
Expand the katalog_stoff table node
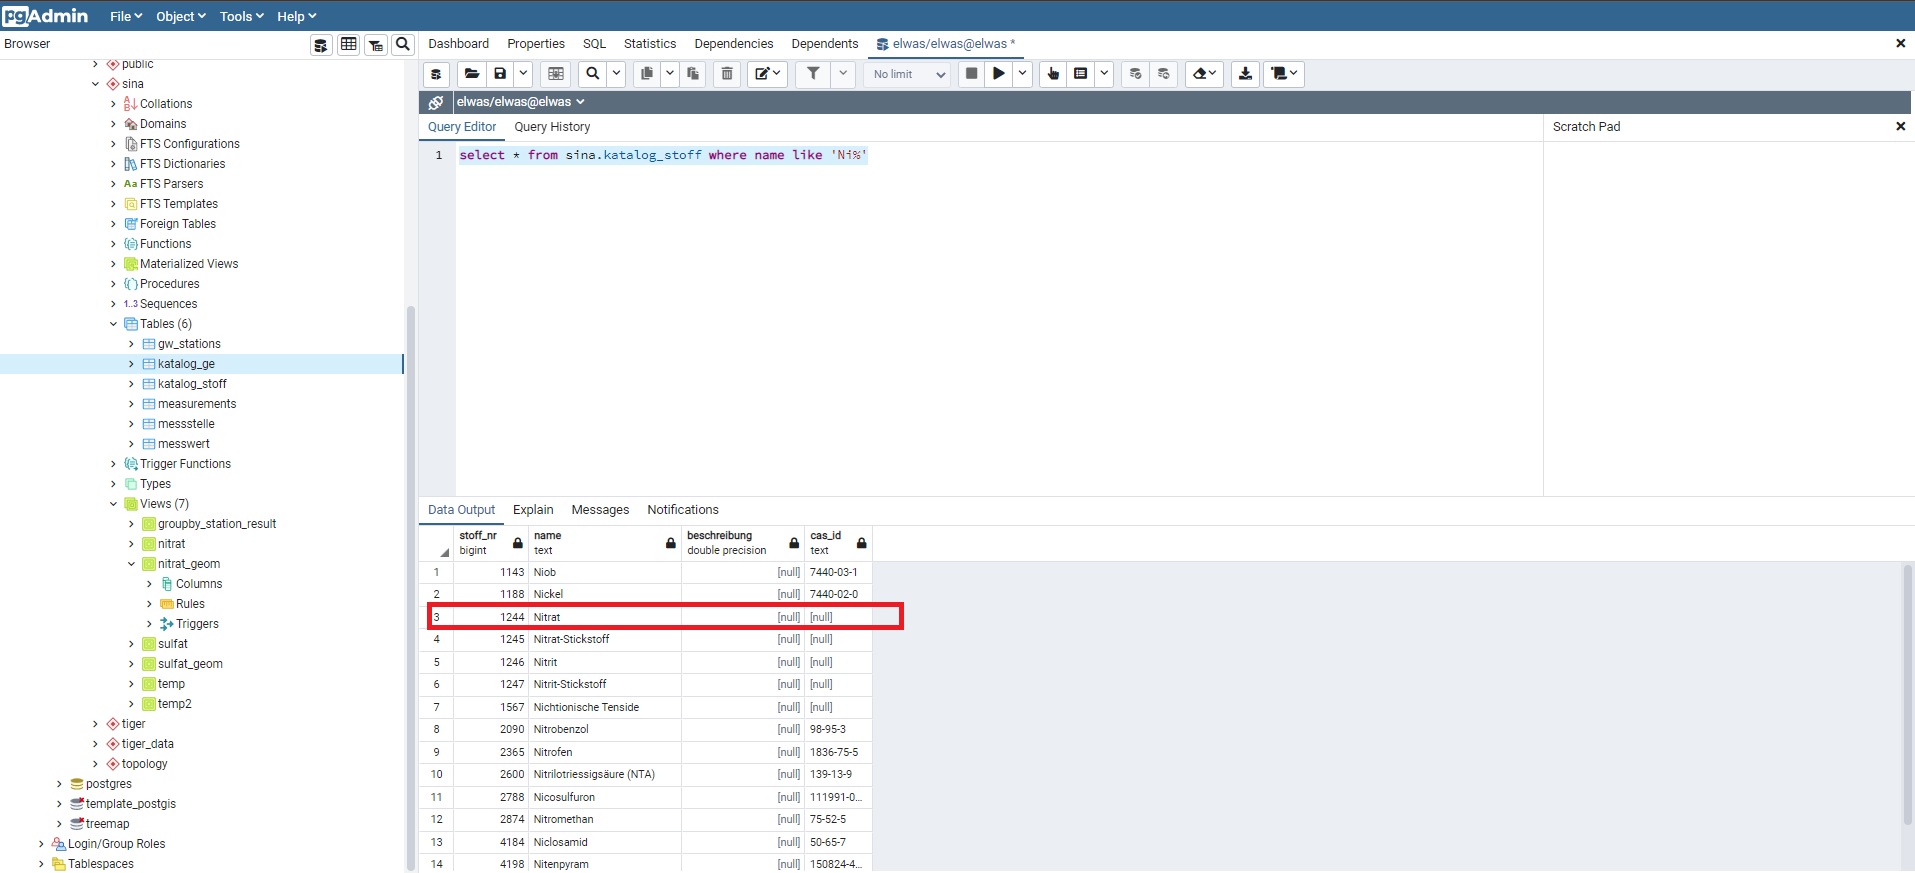[x=131, y=384]
